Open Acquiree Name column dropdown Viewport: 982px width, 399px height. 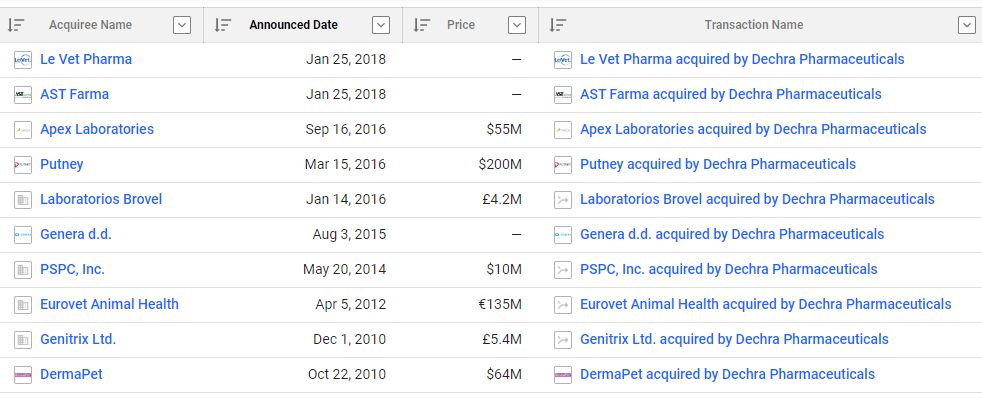[x=182, y=25]
